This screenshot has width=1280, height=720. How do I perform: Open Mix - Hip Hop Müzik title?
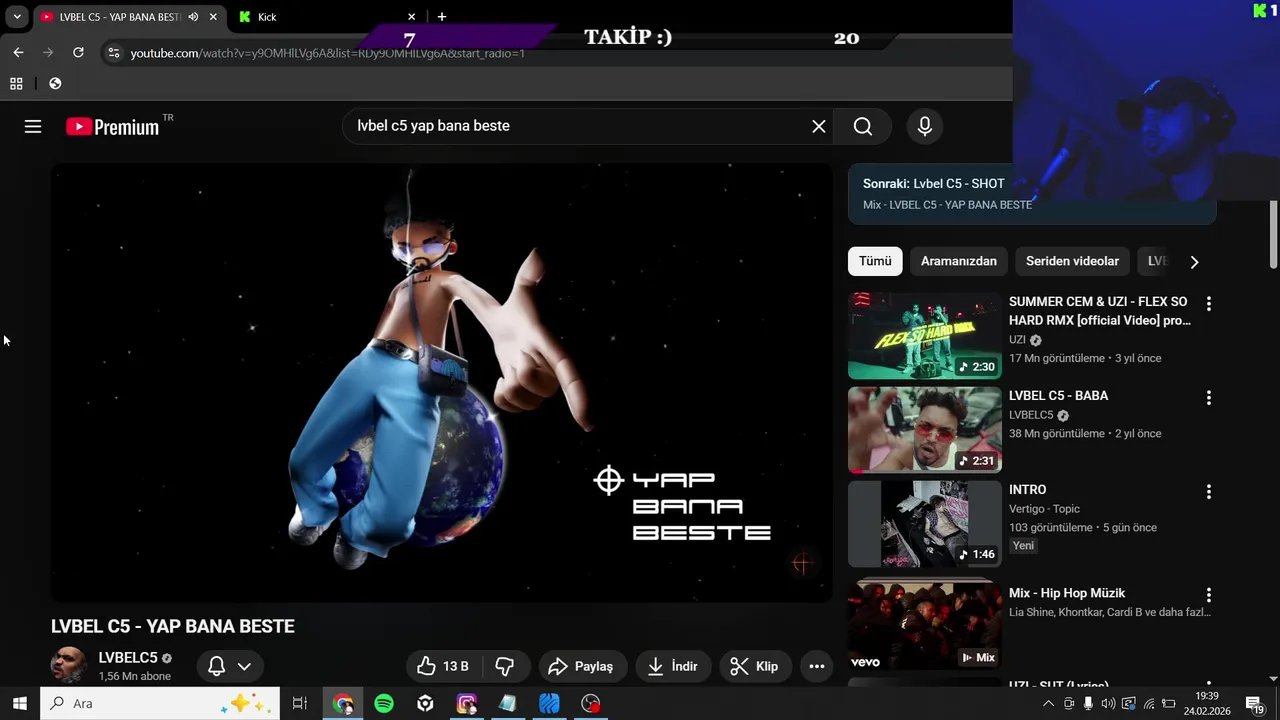[x=1067, y=593]
